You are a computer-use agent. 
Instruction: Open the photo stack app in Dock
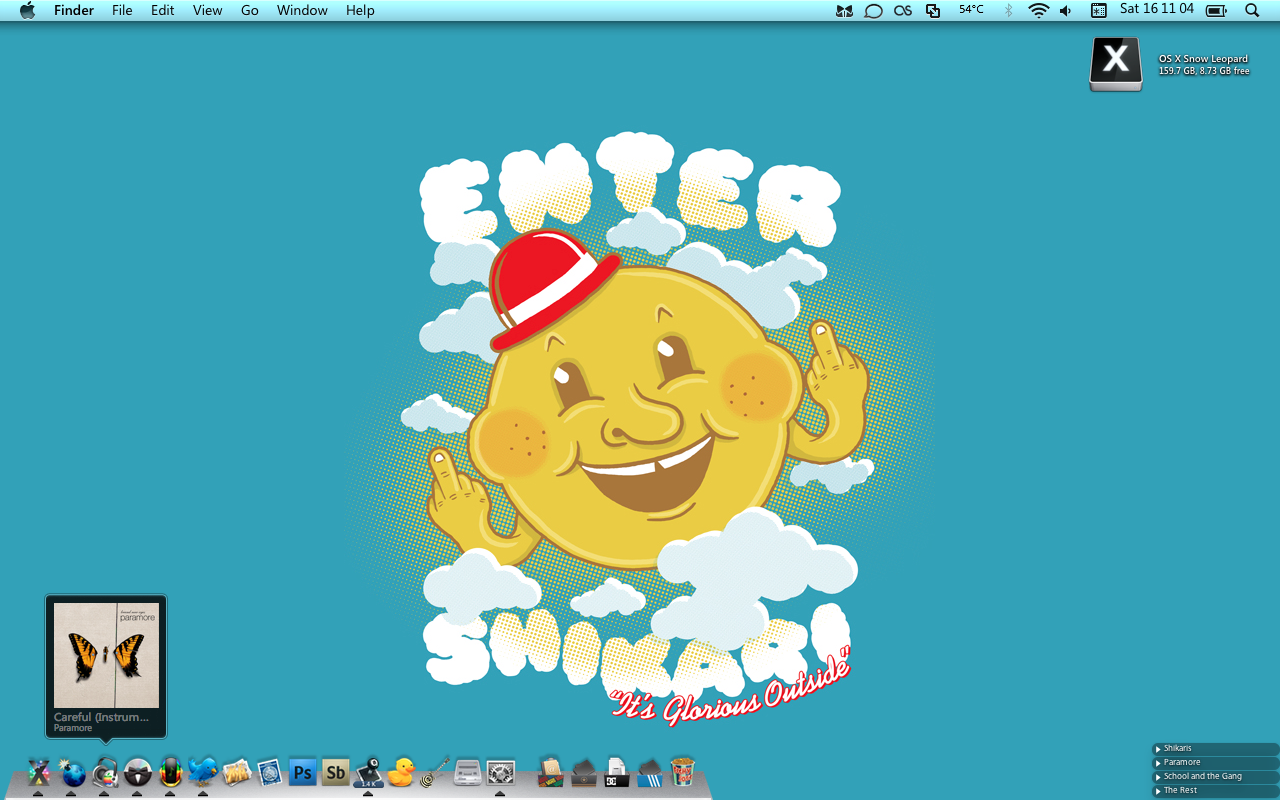(237, 772)
